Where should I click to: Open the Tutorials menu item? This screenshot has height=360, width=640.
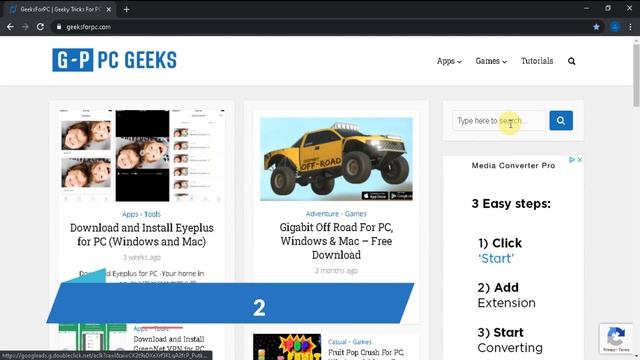pyautogui.click(x=537, y=61)
